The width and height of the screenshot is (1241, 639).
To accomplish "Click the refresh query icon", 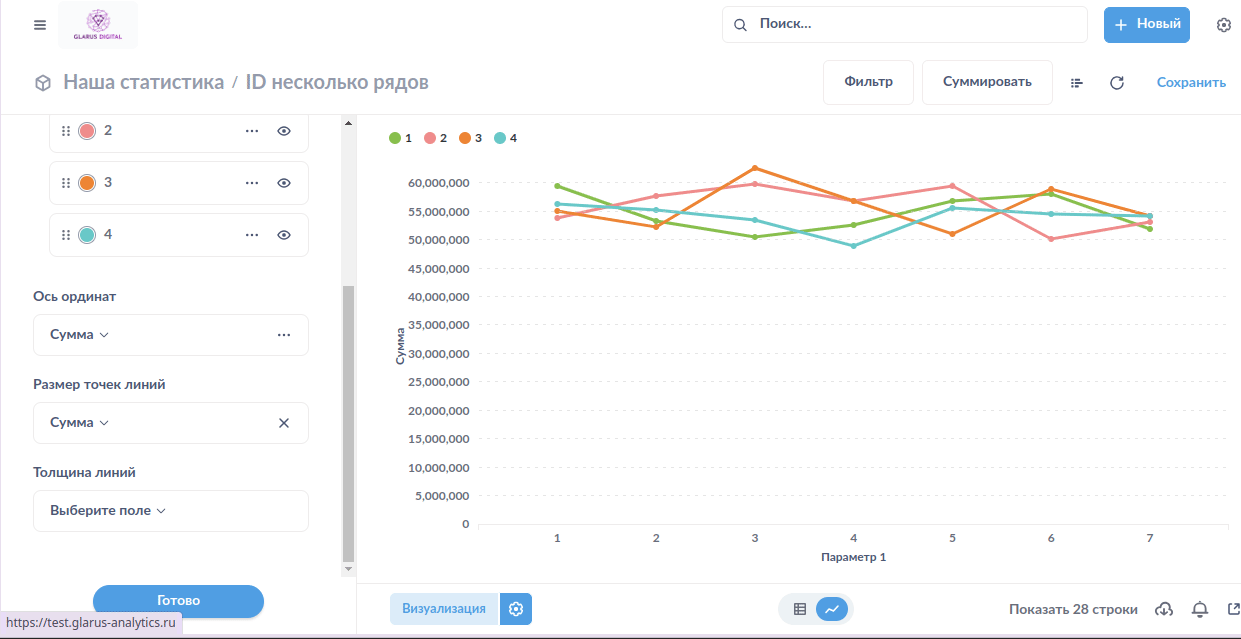I will pyautogui.click(x=1117, y=83).
